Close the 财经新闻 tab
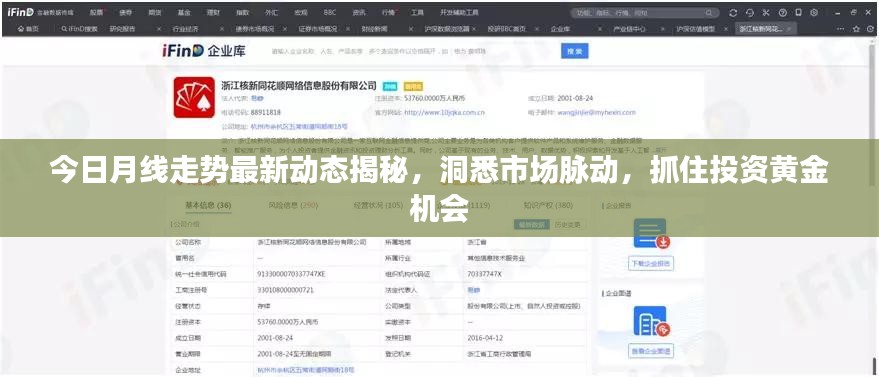This screenshot has height=377, width=879. tap(410, 29)
